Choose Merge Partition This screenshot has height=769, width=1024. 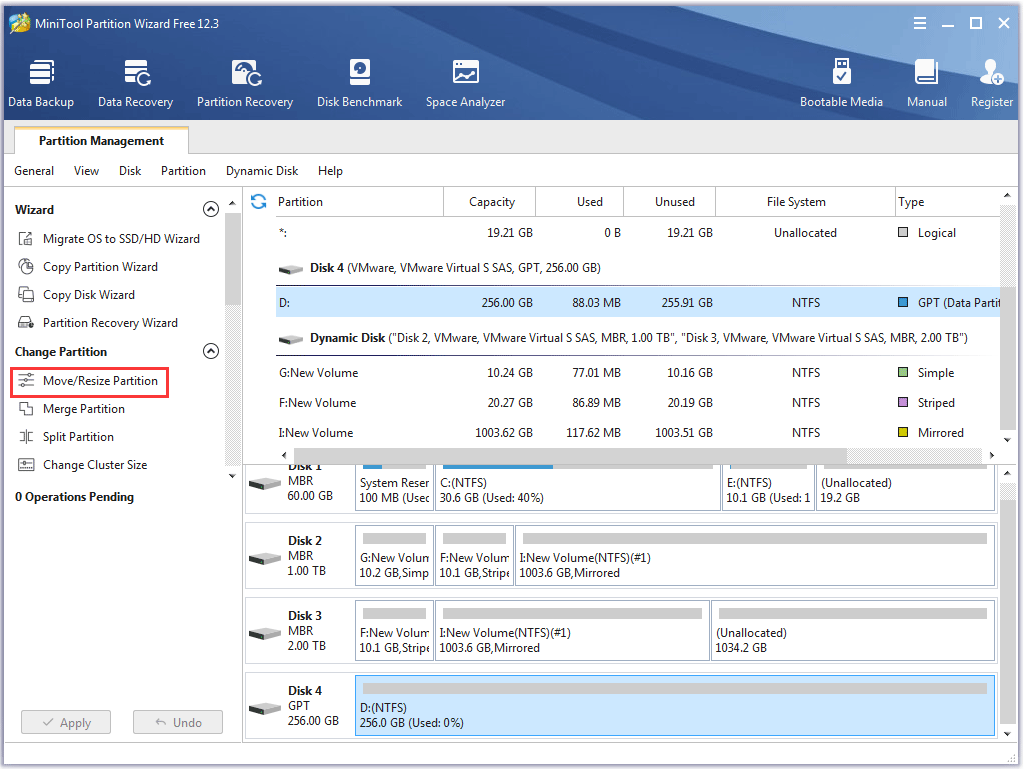click(84, 409)
